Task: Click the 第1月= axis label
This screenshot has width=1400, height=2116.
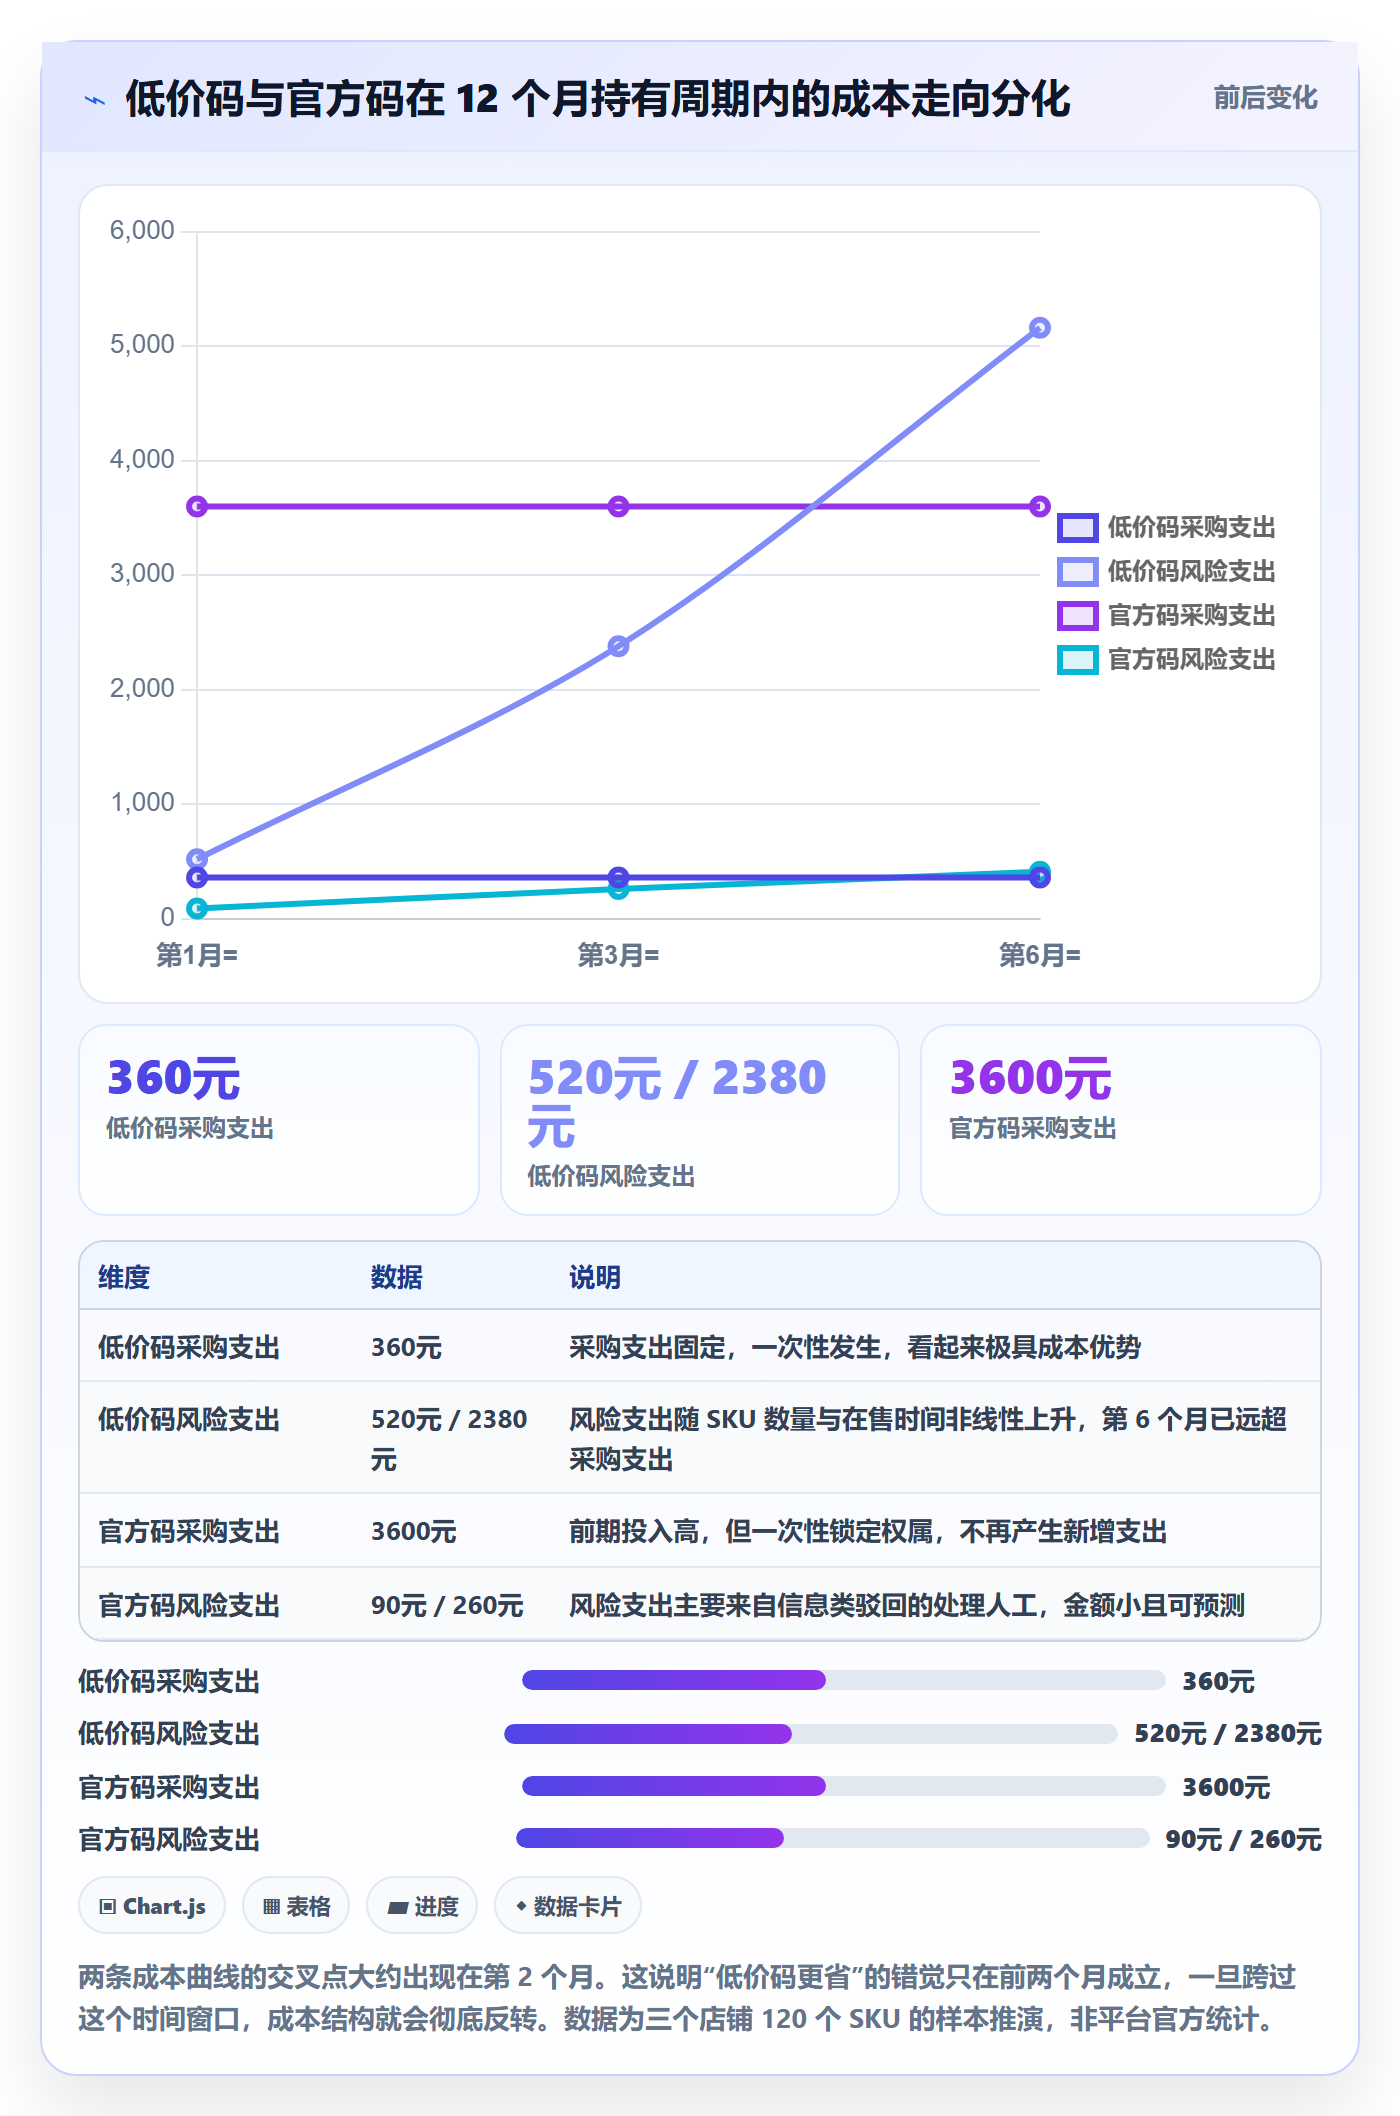Action: 197,955
